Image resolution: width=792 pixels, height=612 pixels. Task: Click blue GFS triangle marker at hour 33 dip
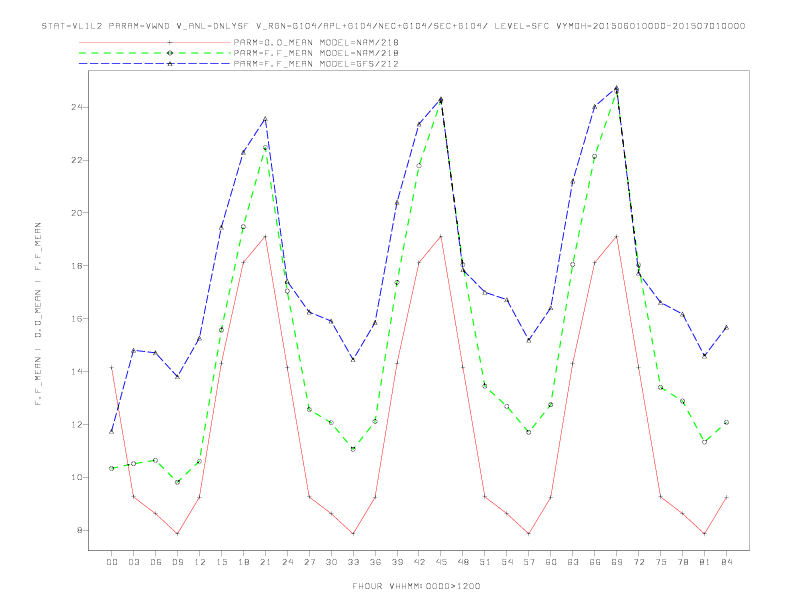coord(353,360)
